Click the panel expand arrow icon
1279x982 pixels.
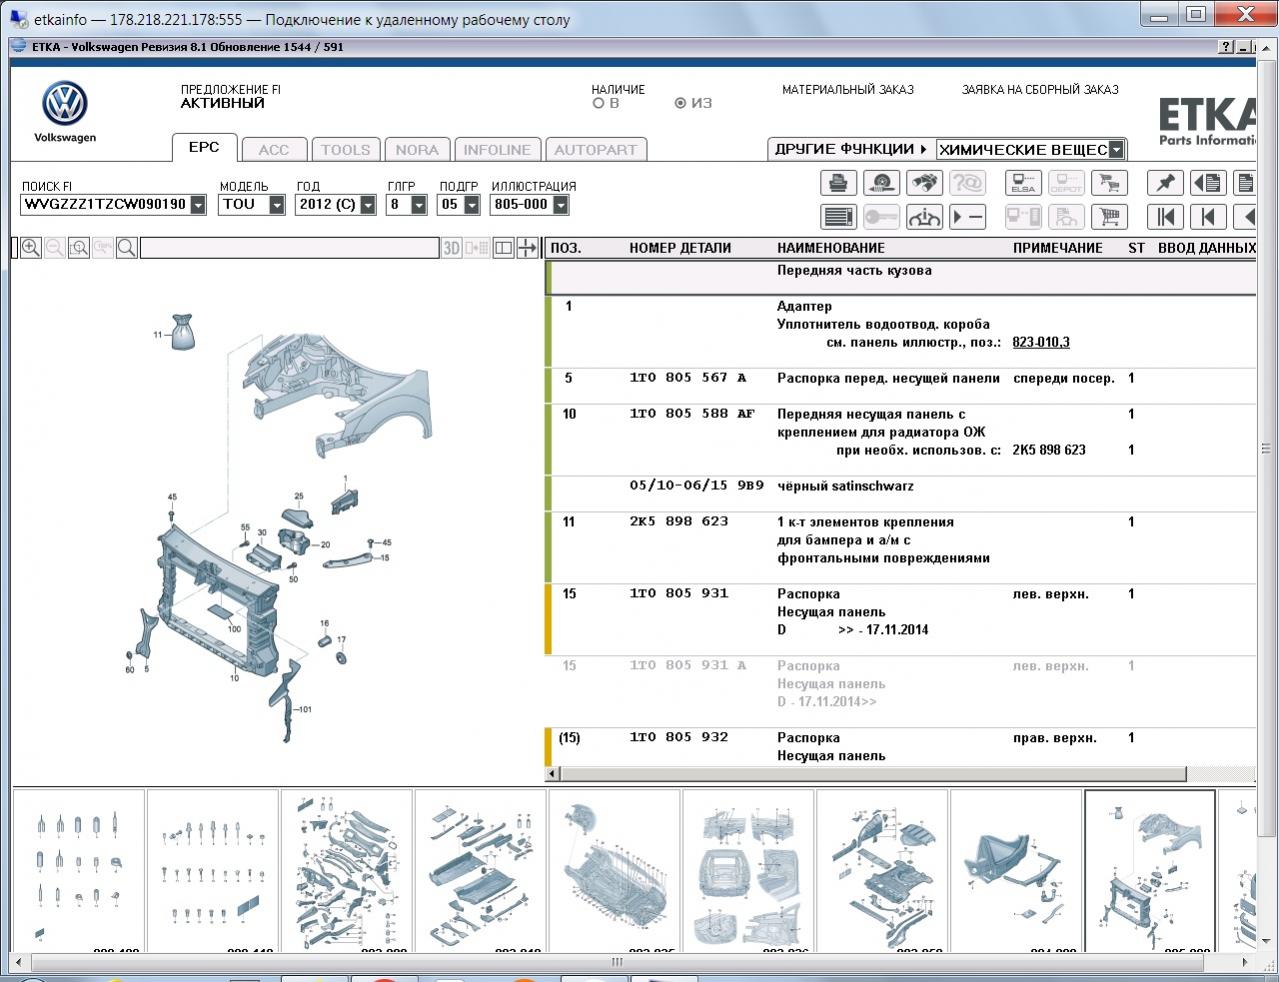527,248
